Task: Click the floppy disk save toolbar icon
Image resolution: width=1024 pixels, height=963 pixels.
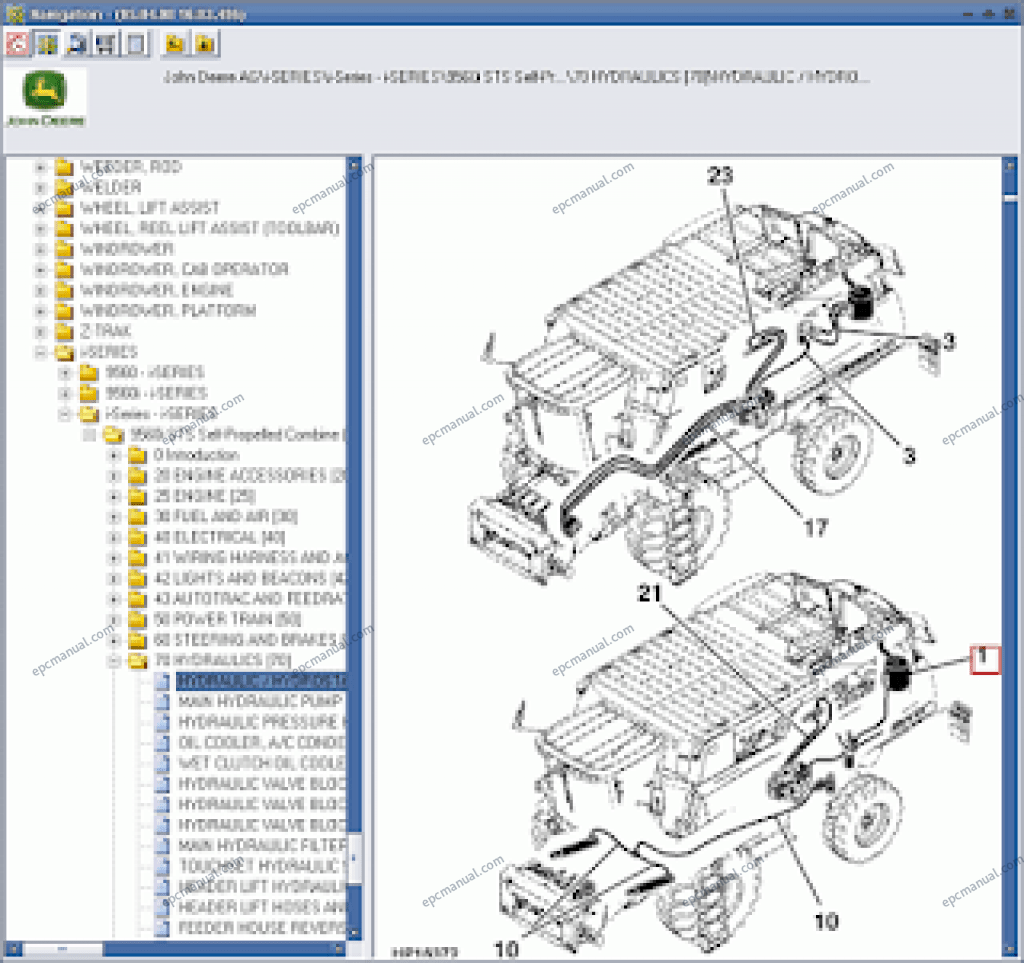Action: (x=106, y=44)
